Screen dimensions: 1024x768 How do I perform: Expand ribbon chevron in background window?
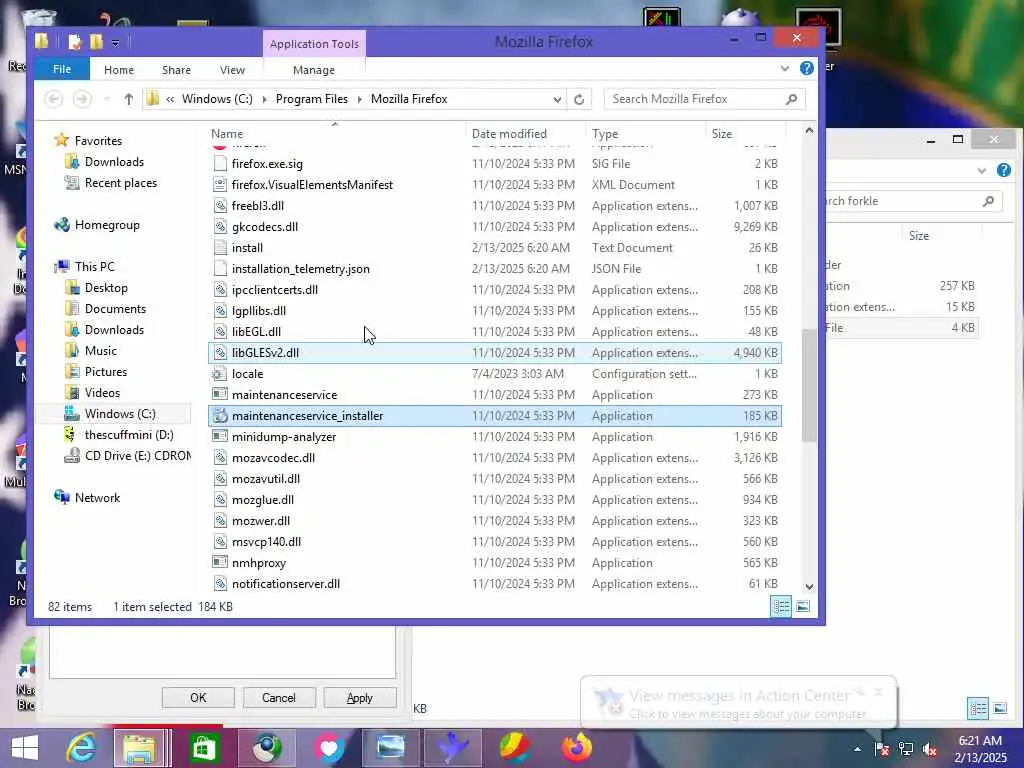[981, 170]
